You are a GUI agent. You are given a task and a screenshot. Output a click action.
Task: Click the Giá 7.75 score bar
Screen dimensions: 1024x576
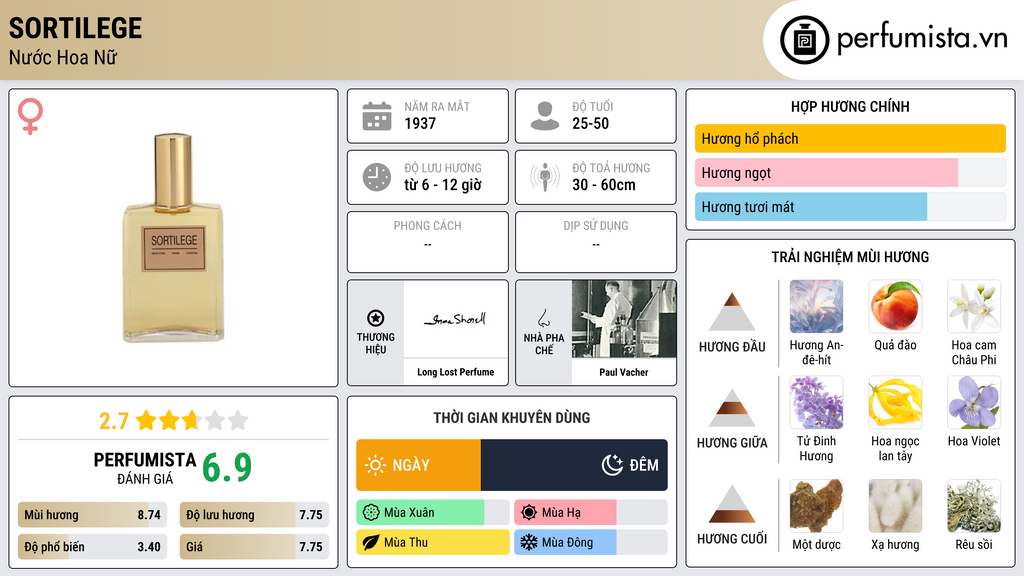254,547
